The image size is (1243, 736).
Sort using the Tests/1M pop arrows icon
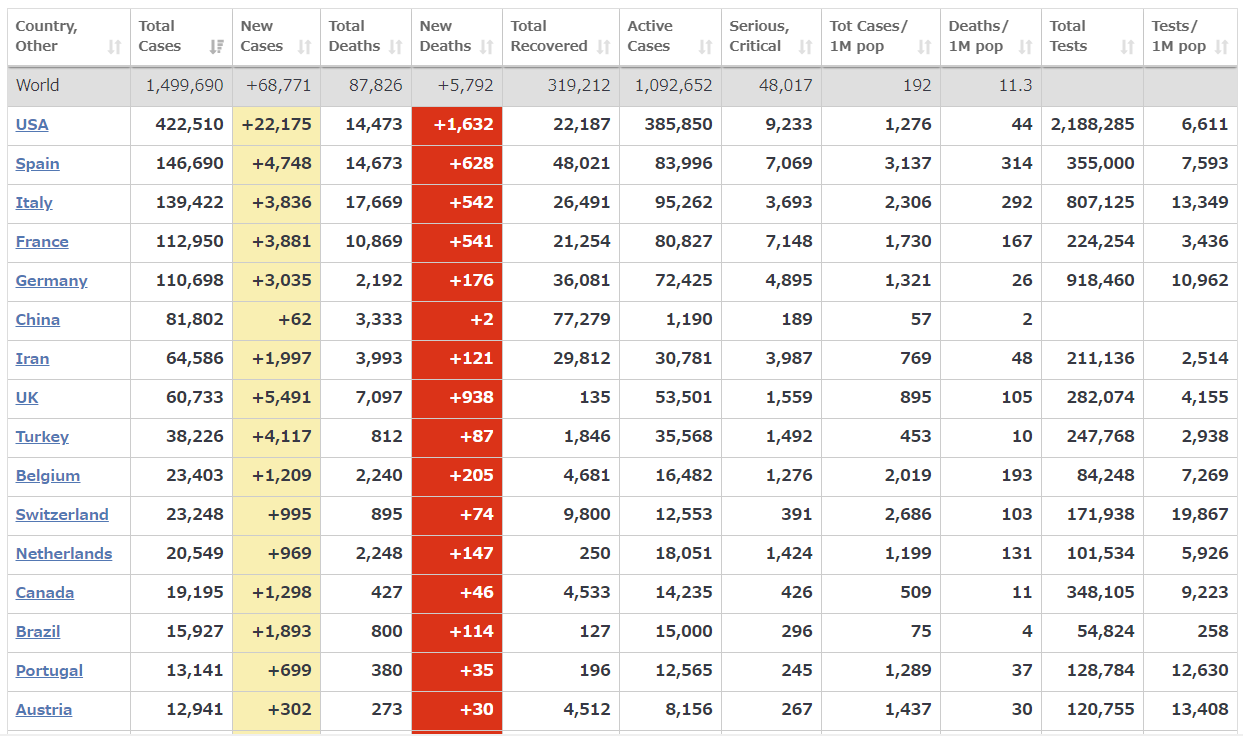(1222, 47)
